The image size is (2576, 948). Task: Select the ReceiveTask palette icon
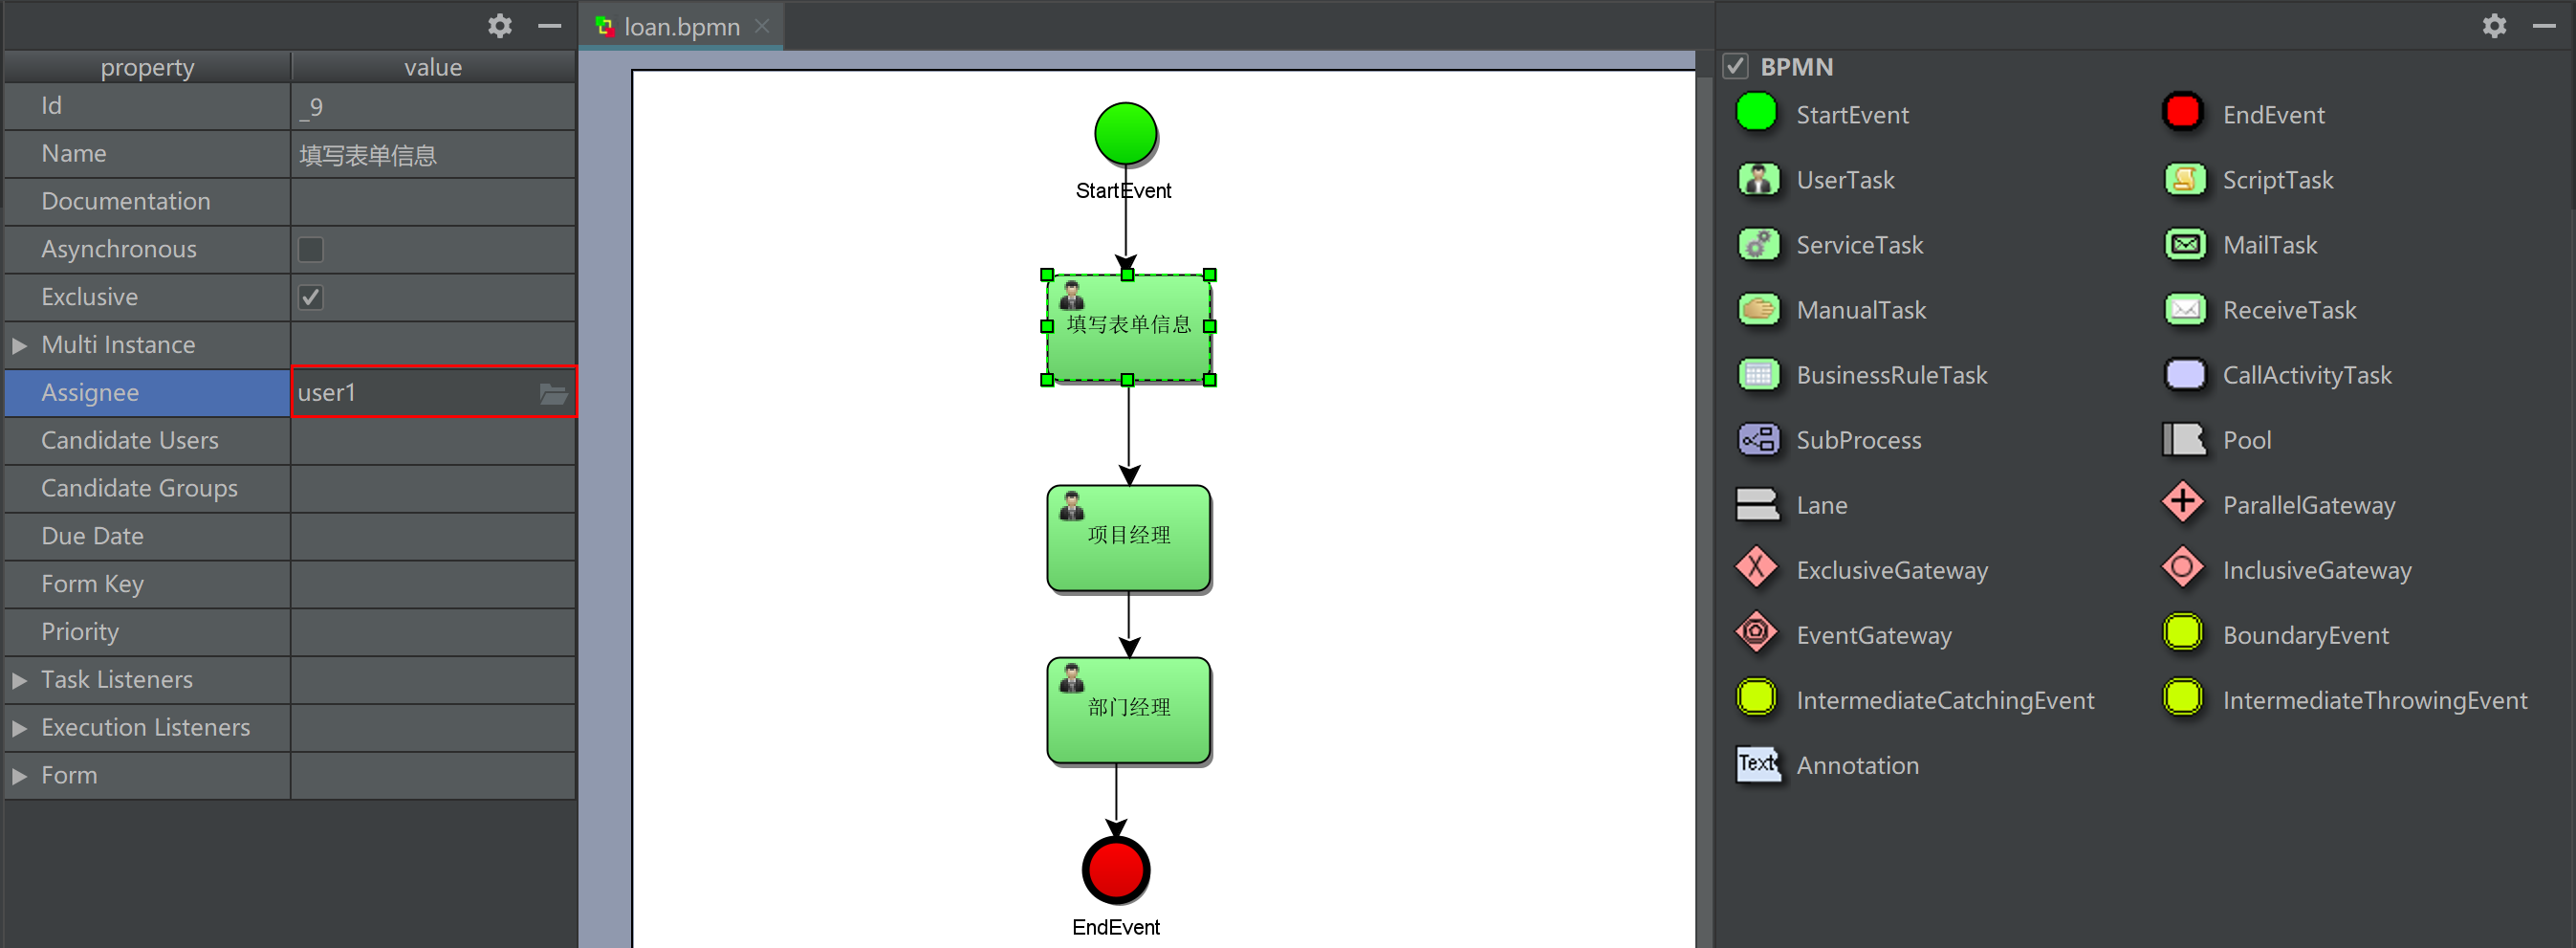pyautogui.click(x=2184, y=309)
